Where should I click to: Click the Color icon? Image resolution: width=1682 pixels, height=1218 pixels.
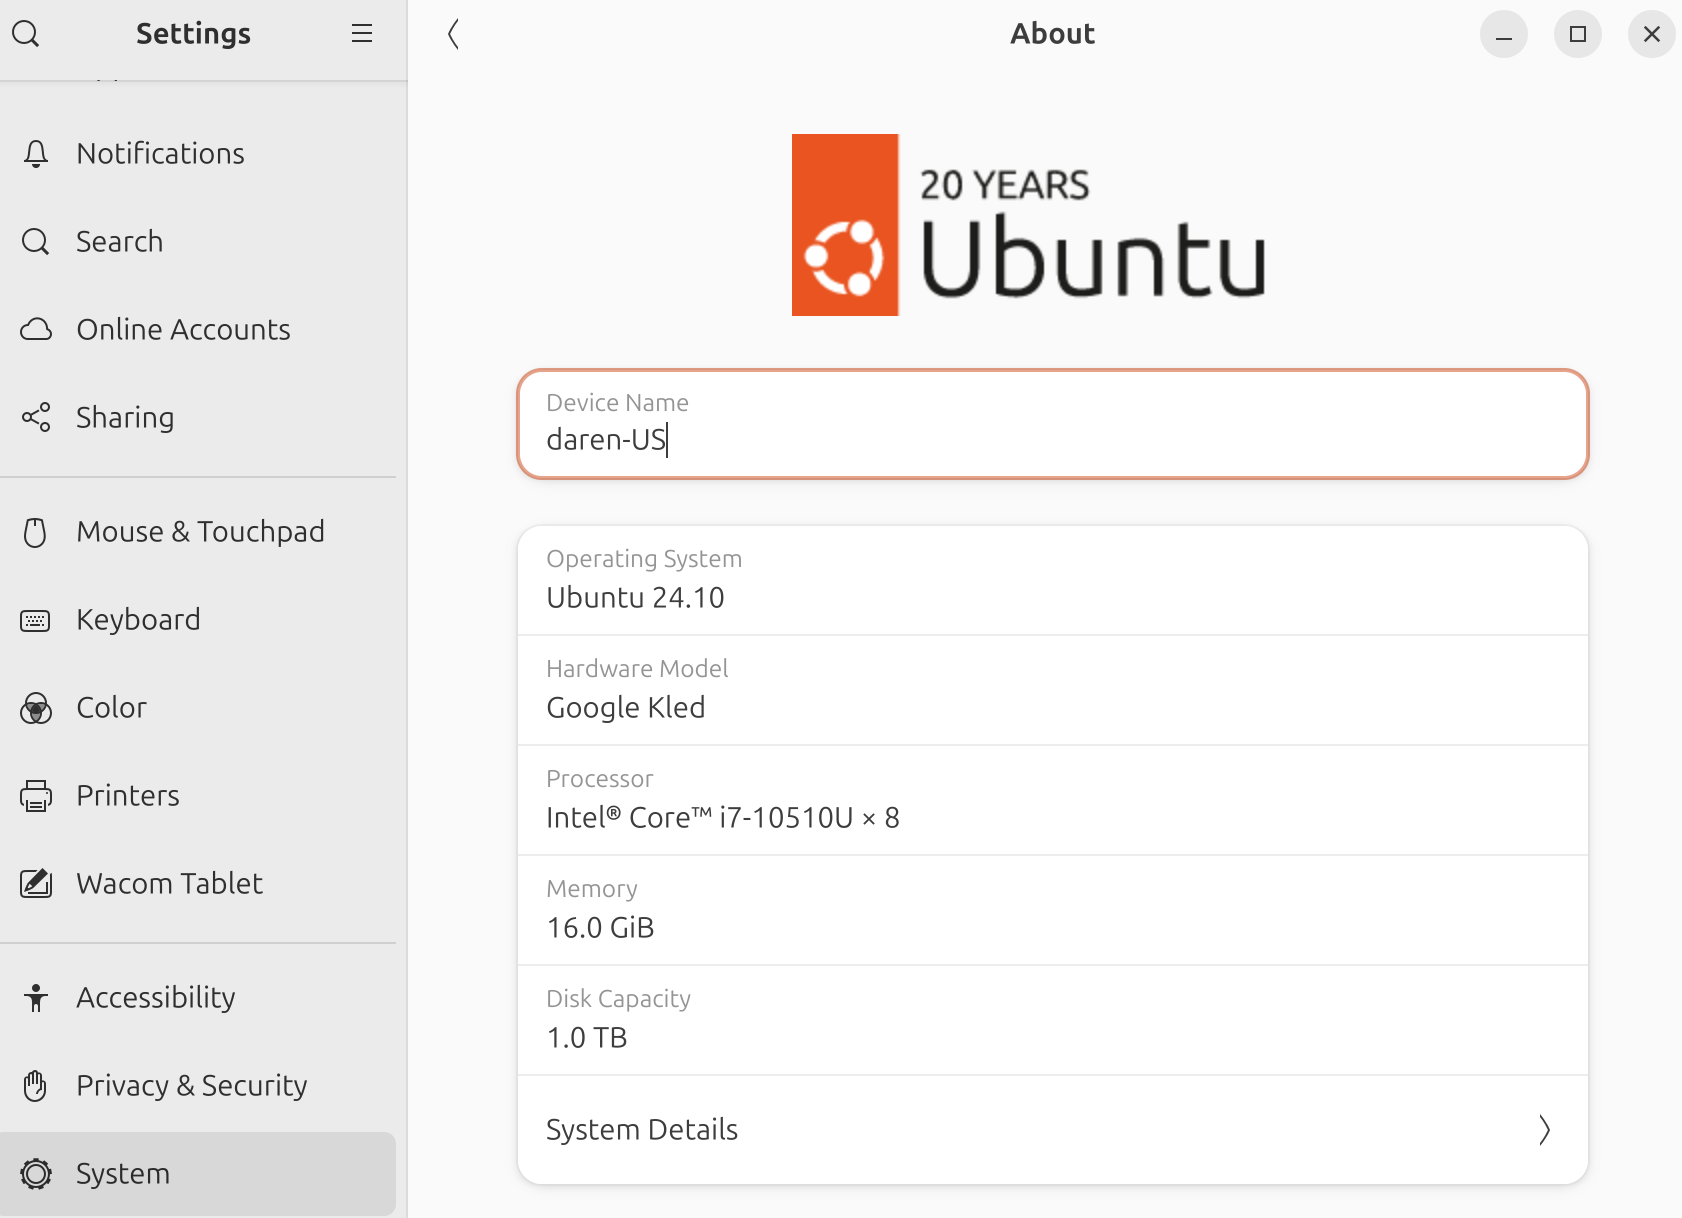(x=36, y=709)
